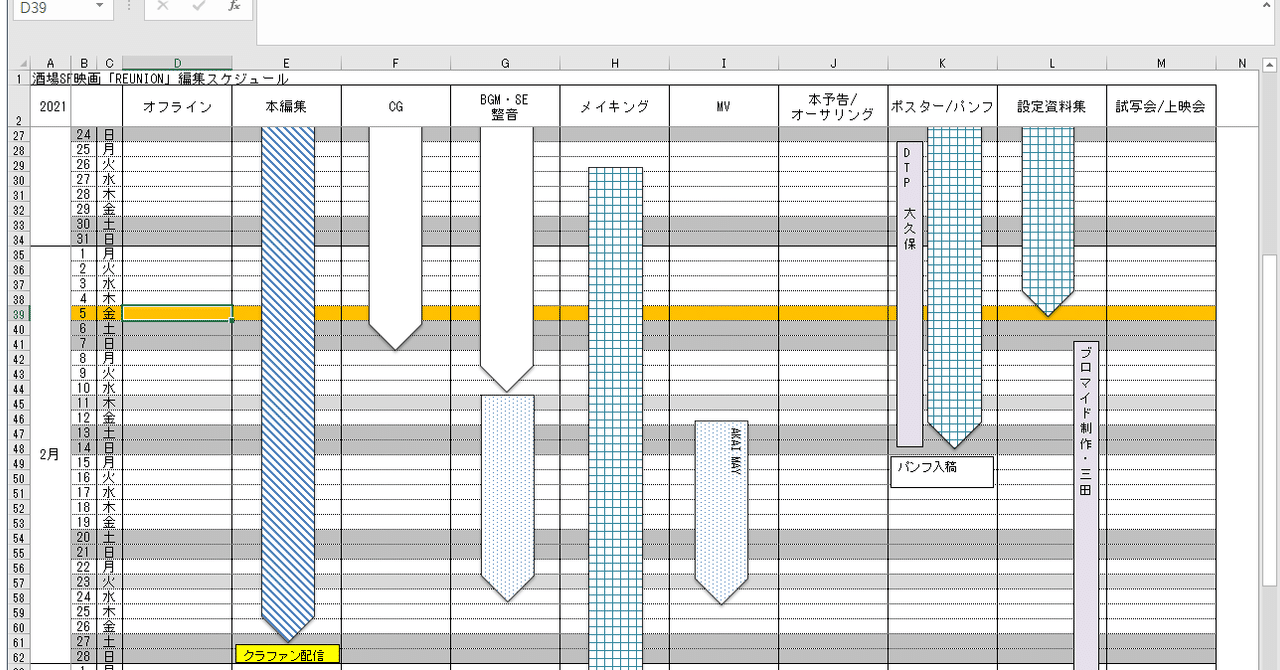1280x670 pixels.
Task: Select the 2021 year cell
Action: click(50, 104)
